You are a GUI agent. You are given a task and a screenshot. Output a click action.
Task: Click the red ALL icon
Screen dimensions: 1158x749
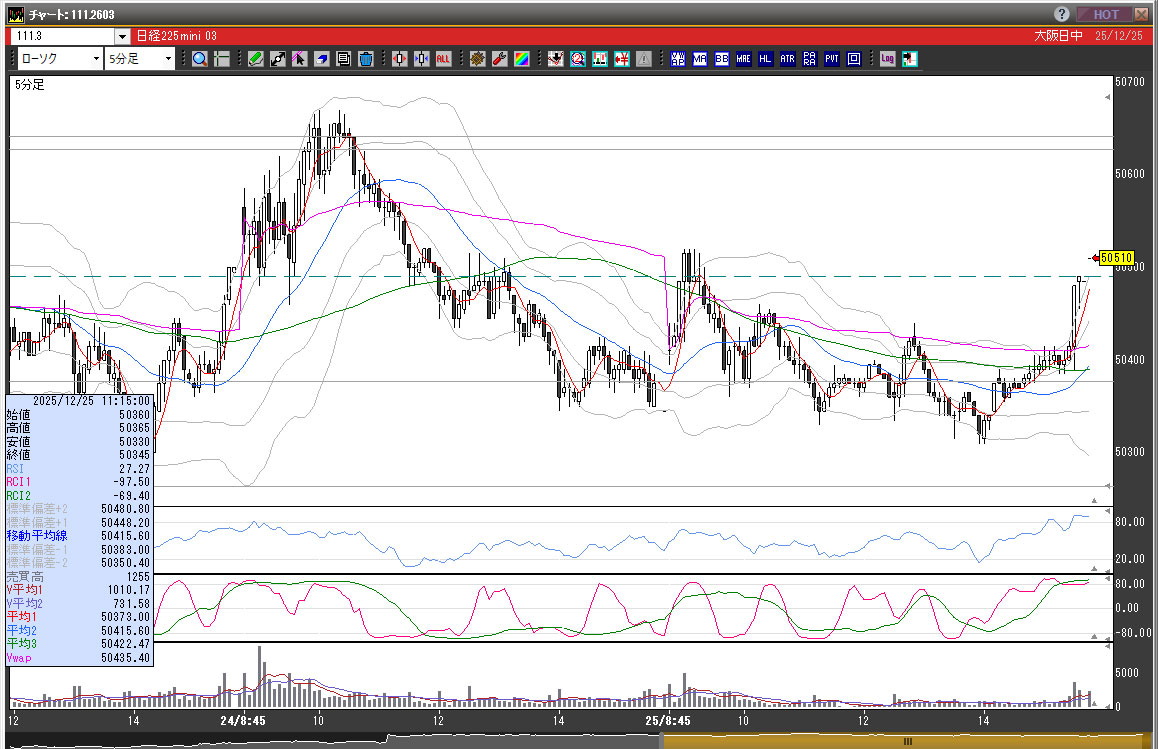442,59
